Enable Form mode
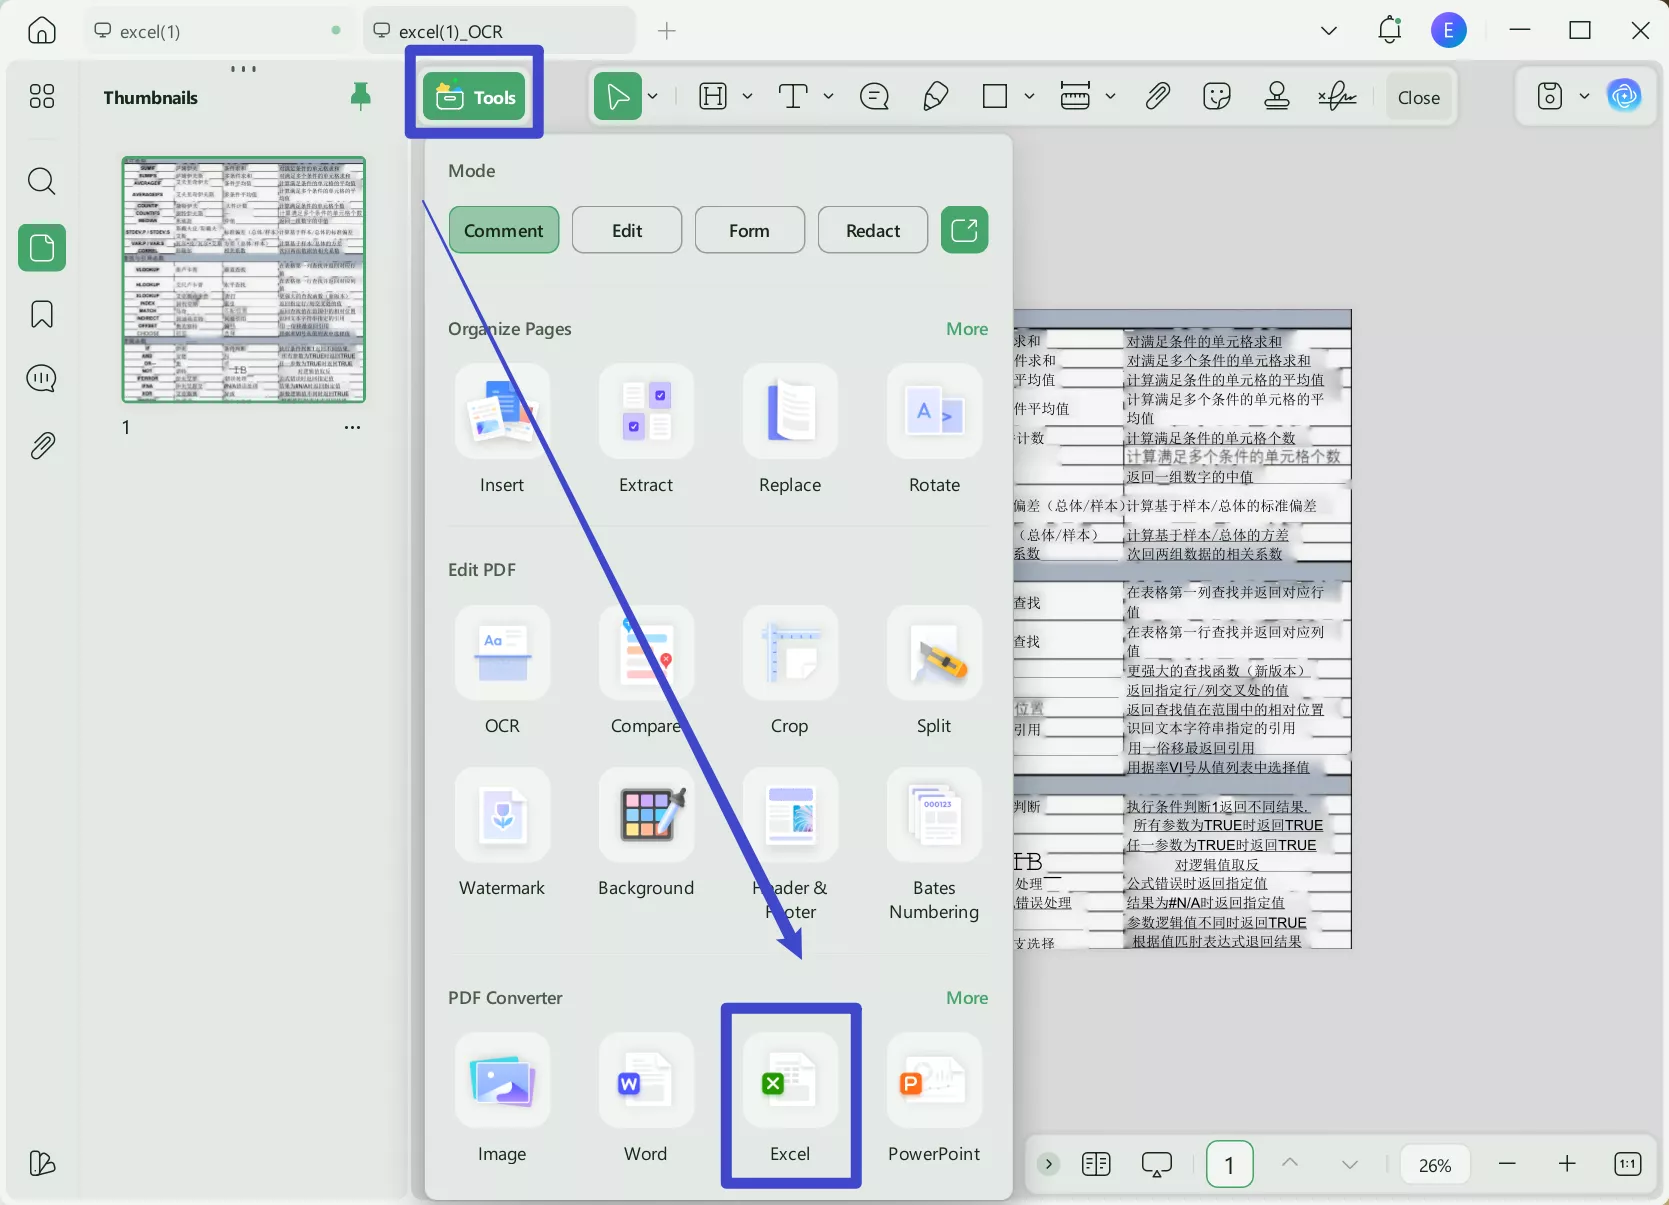 (x=748, y=229)
